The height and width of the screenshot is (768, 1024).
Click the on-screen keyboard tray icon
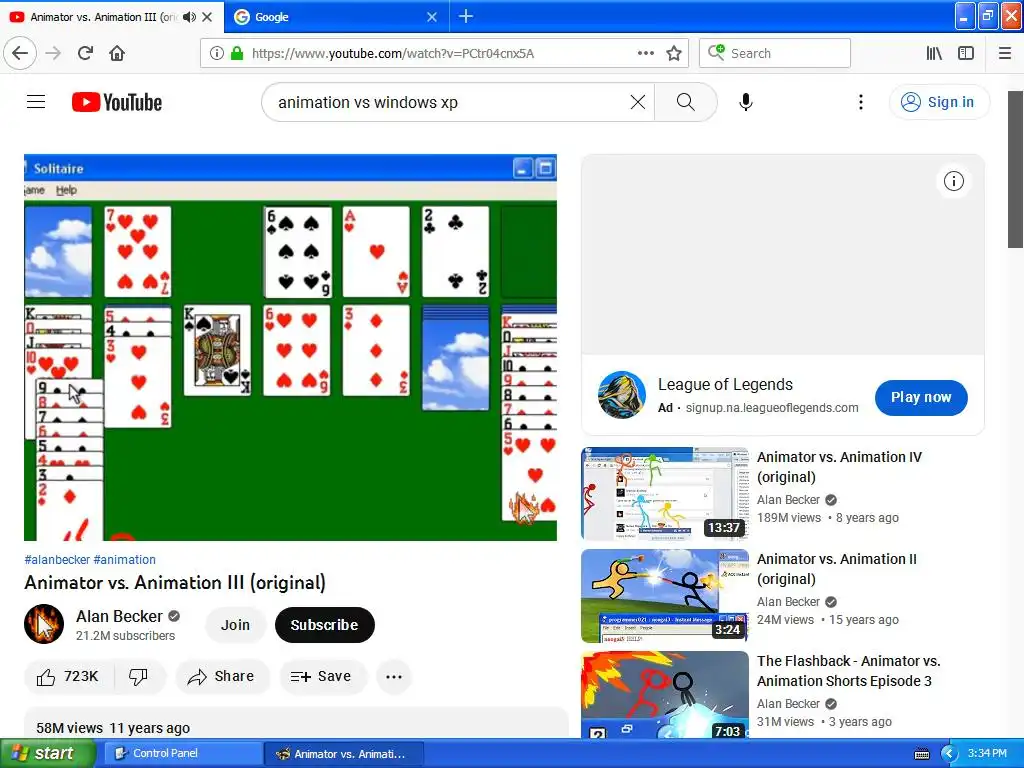[921, 754]
